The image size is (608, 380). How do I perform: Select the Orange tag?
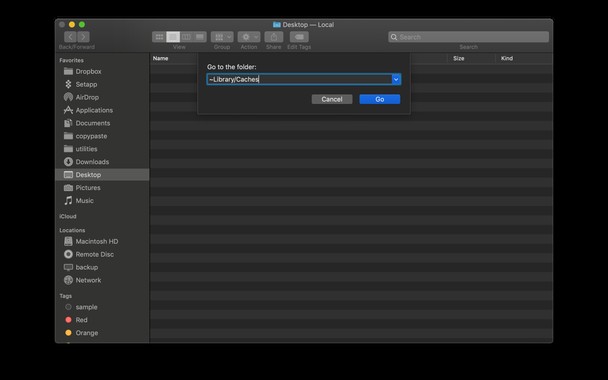click(x=102, y=333)
